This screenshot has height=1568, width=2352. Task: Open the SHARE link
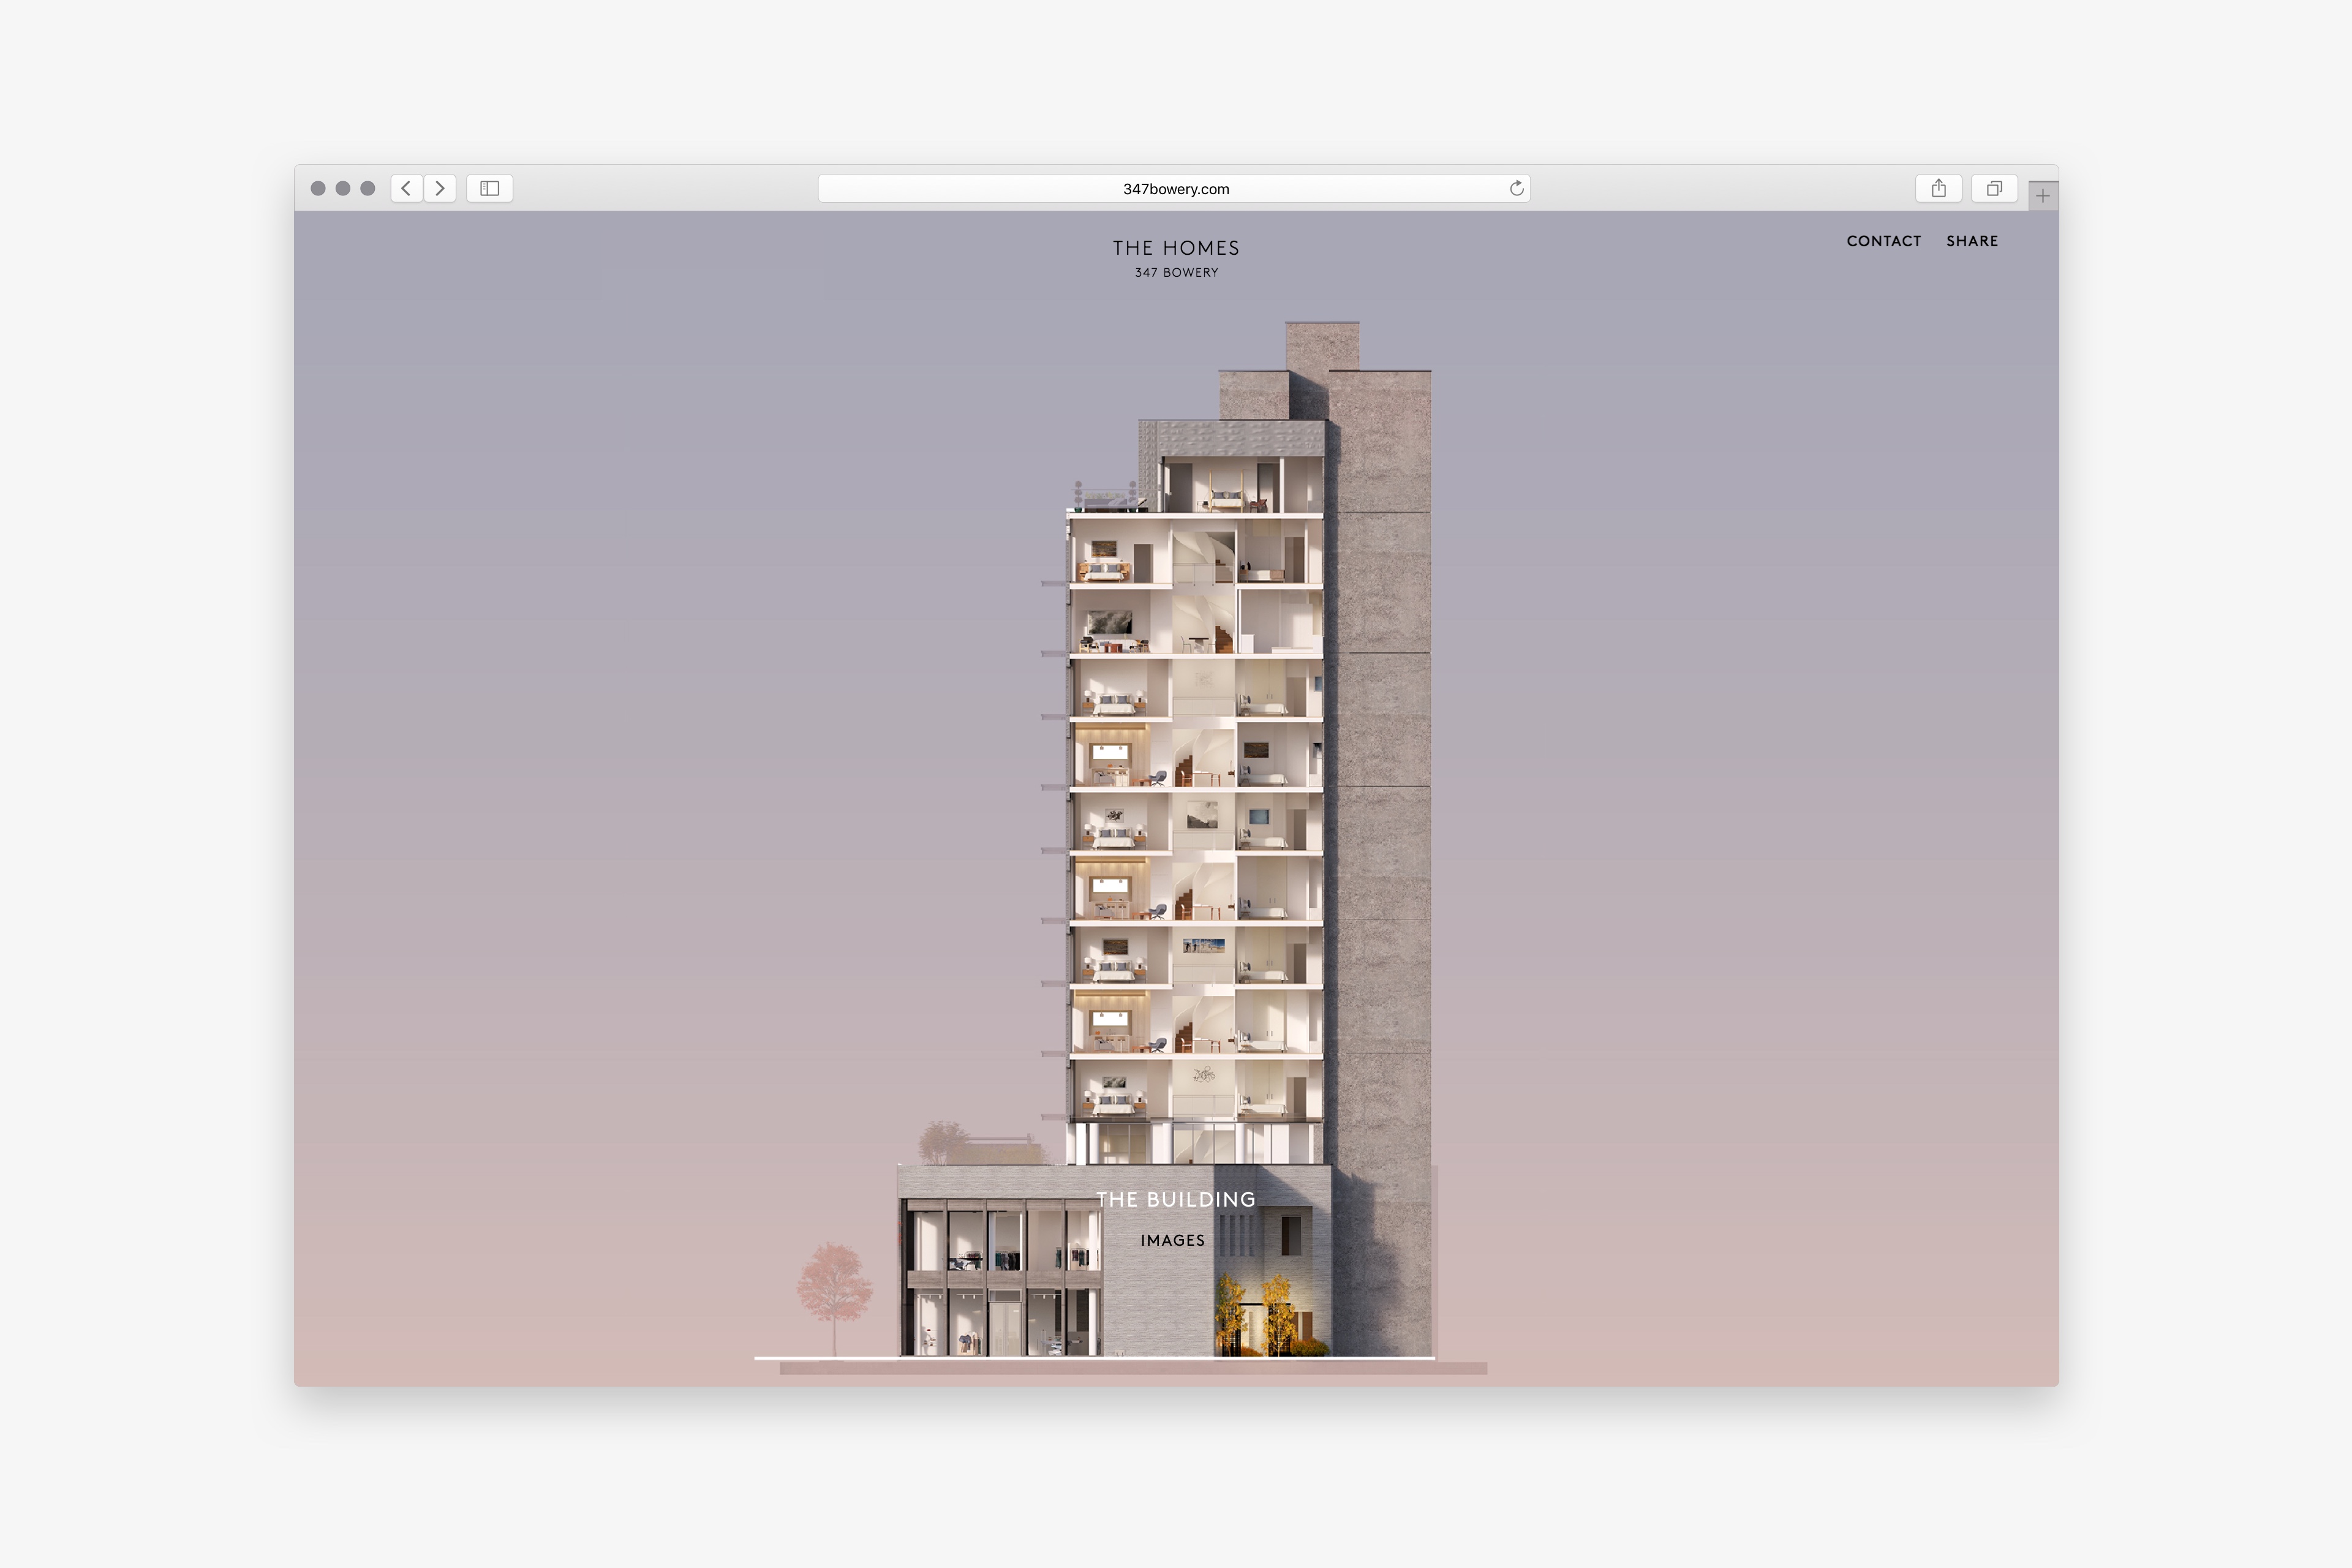tap(1971, 241)
